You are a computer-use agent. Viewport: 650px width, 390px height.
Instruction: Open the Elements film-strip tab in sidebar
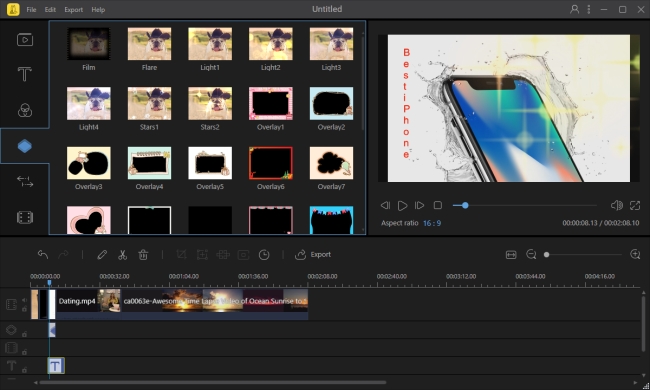[x=25, y=217]
